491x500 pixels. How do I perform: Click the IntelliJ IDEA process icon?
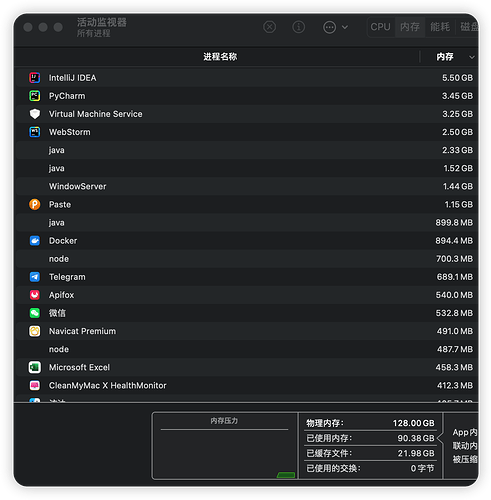(x=35, y=78)
